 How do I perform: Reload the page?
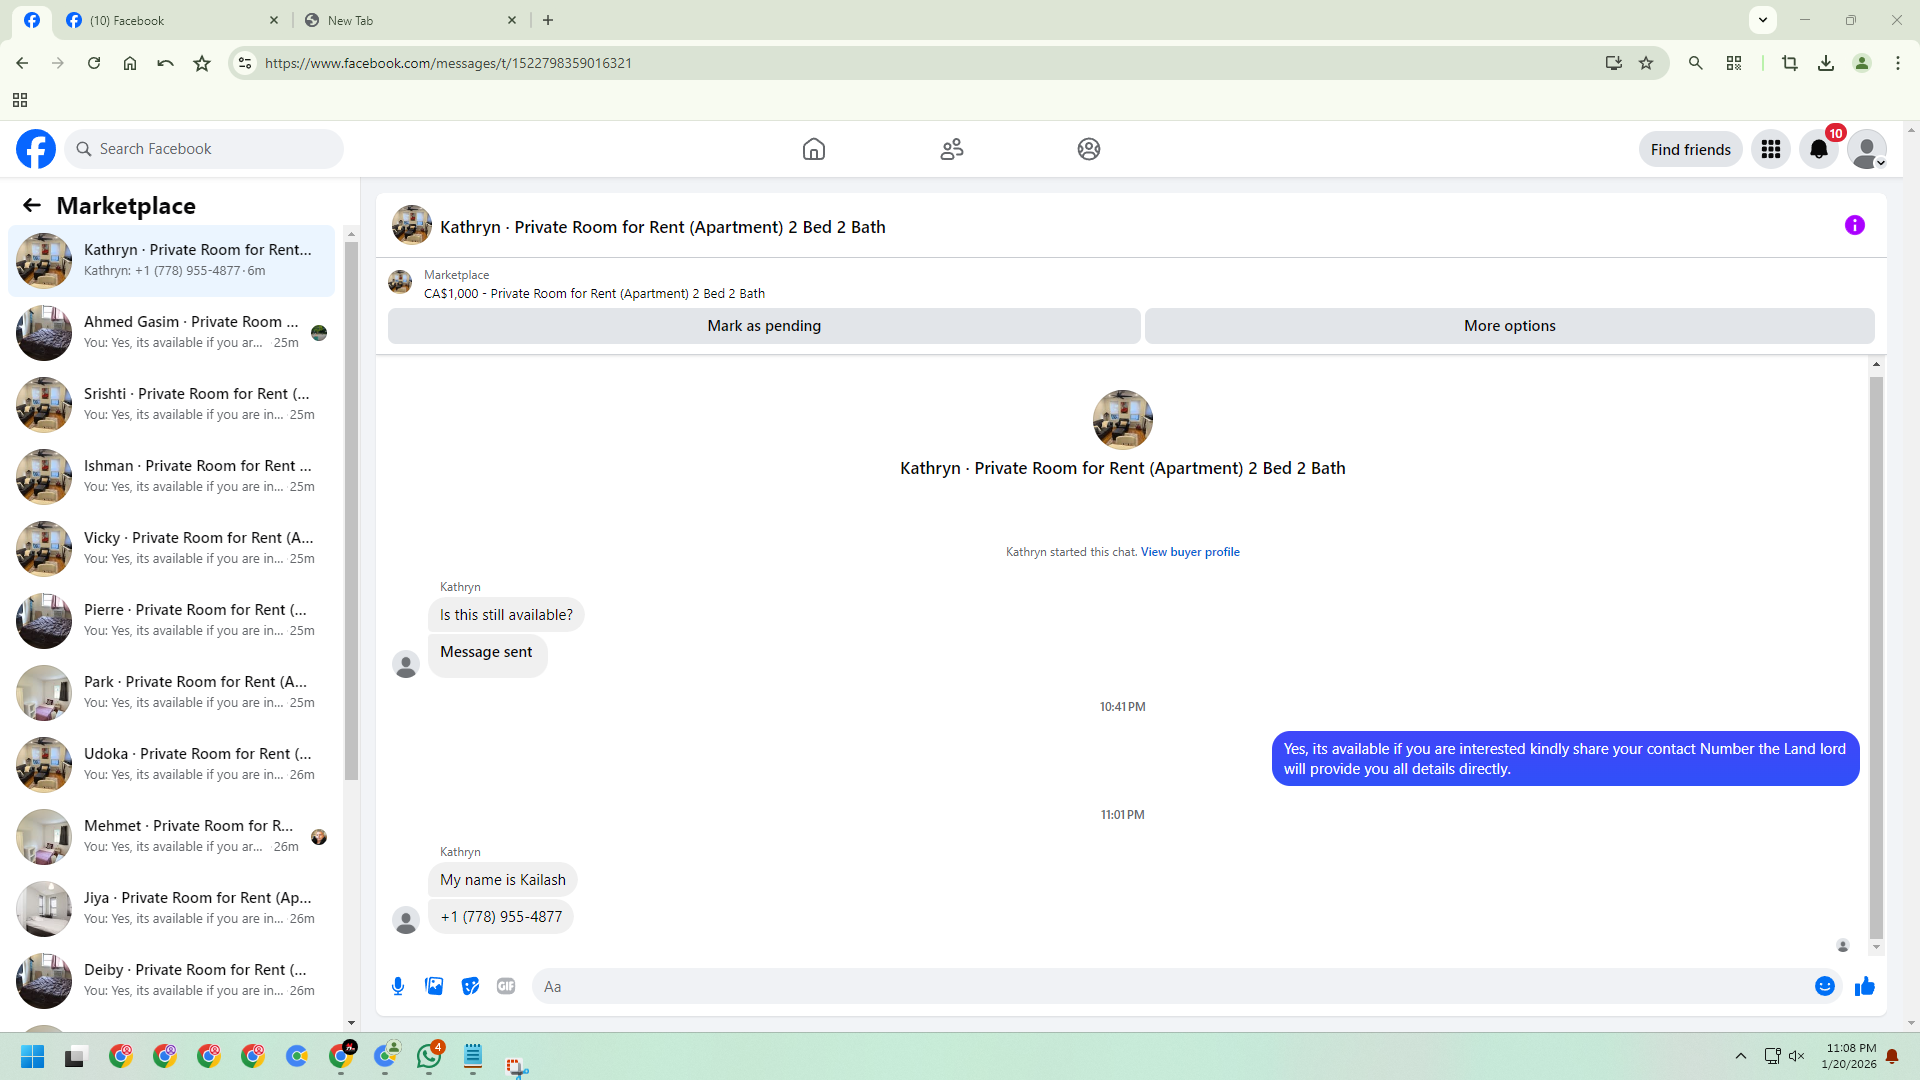[94, 63]
